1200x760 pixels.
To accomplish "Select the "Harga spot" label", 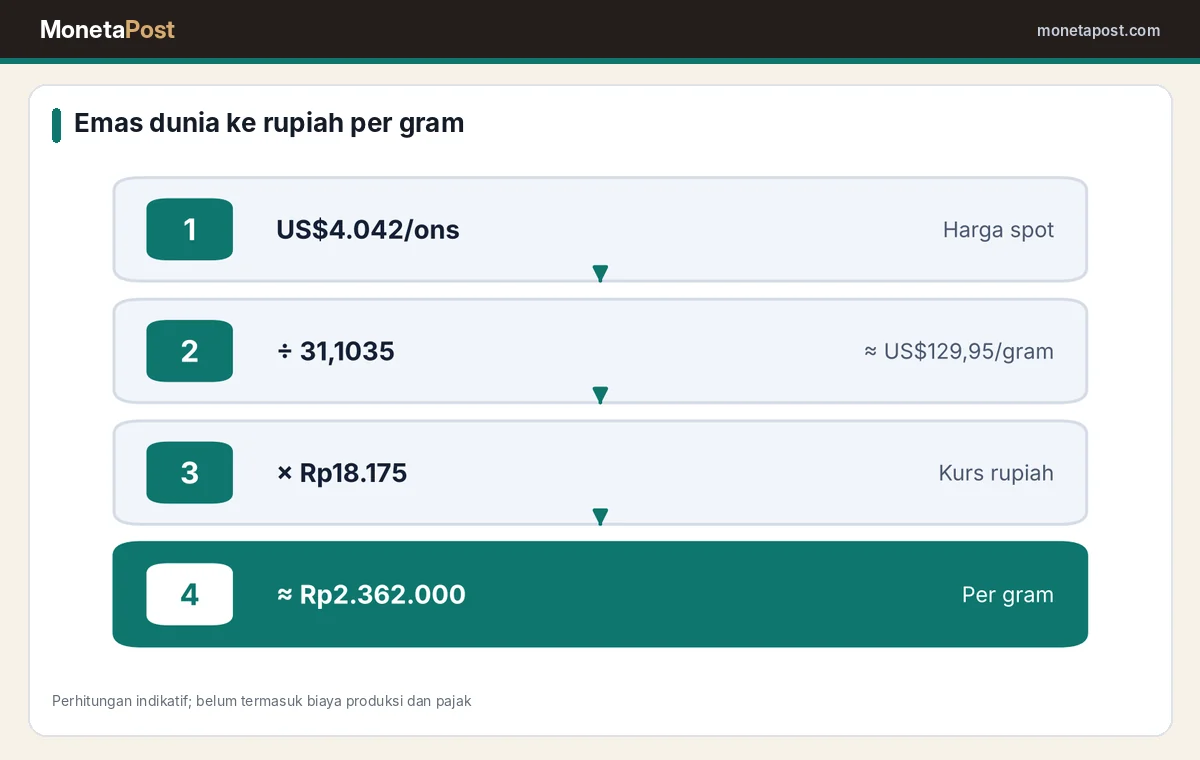I will [x=998, y=230].
